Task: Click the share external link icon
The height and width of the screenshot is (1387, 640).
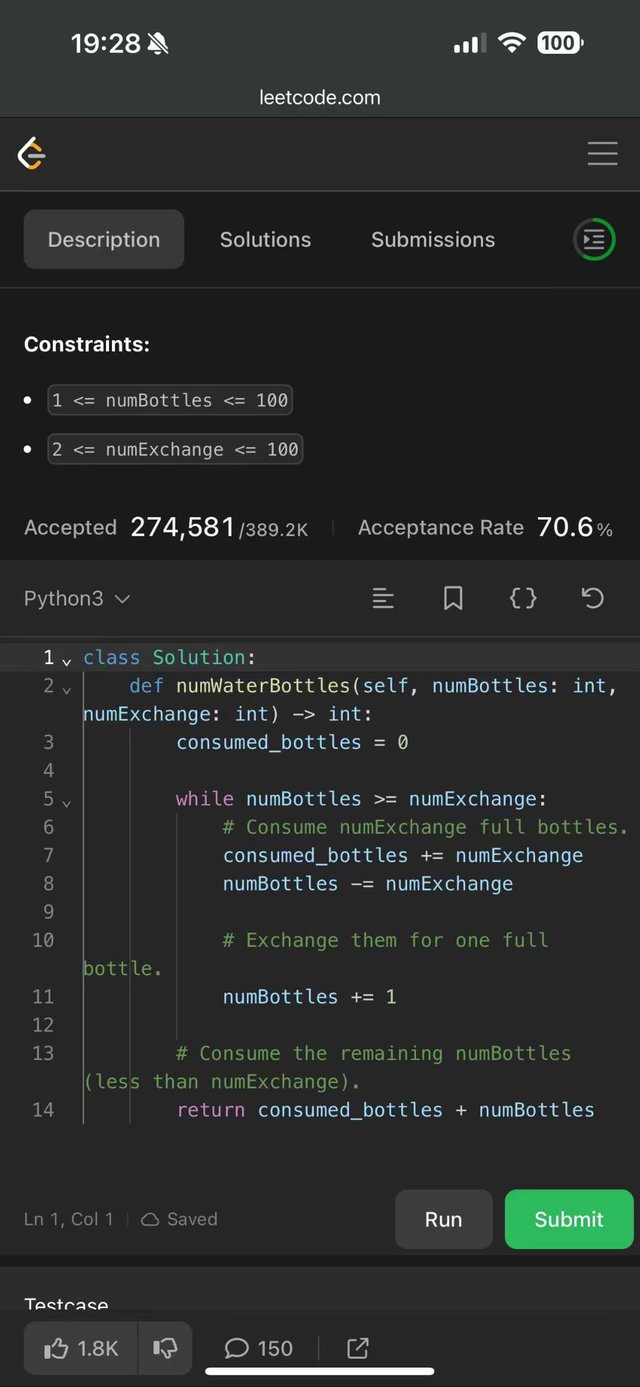Action: (x=357, y=1348)
